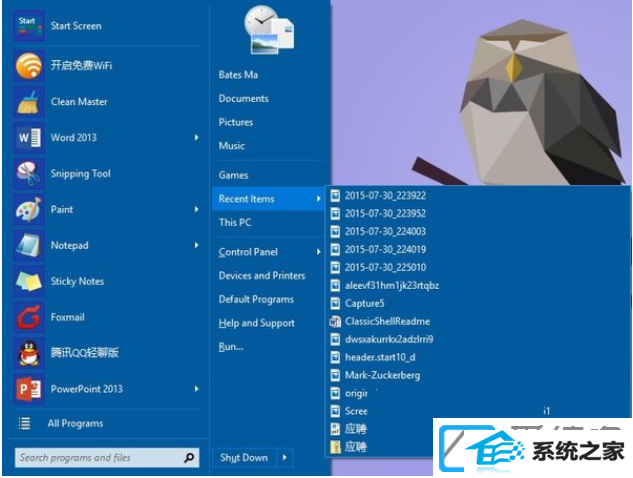
Task: Launch PowerPoint 2013 icon
Action: point(29,389)
